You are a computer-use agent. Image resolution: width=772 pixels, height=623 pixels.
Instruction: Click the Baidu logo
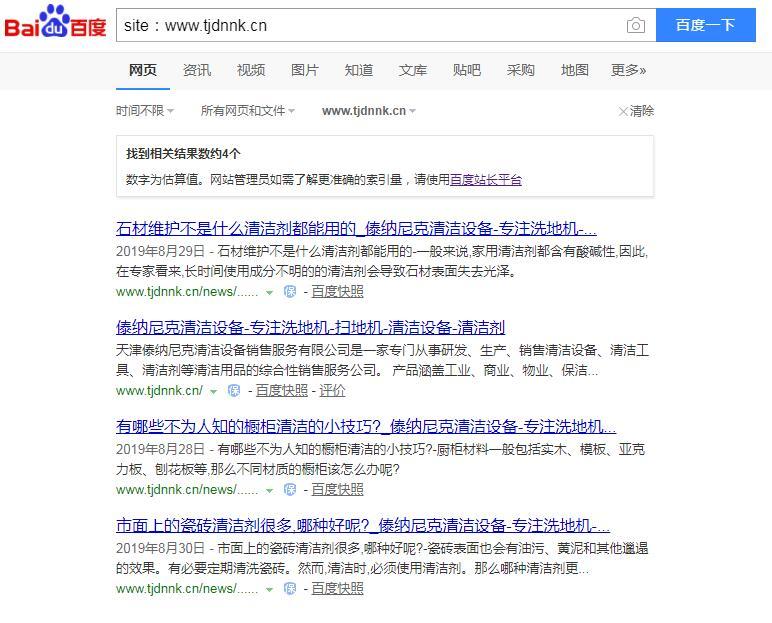[56, 22]
